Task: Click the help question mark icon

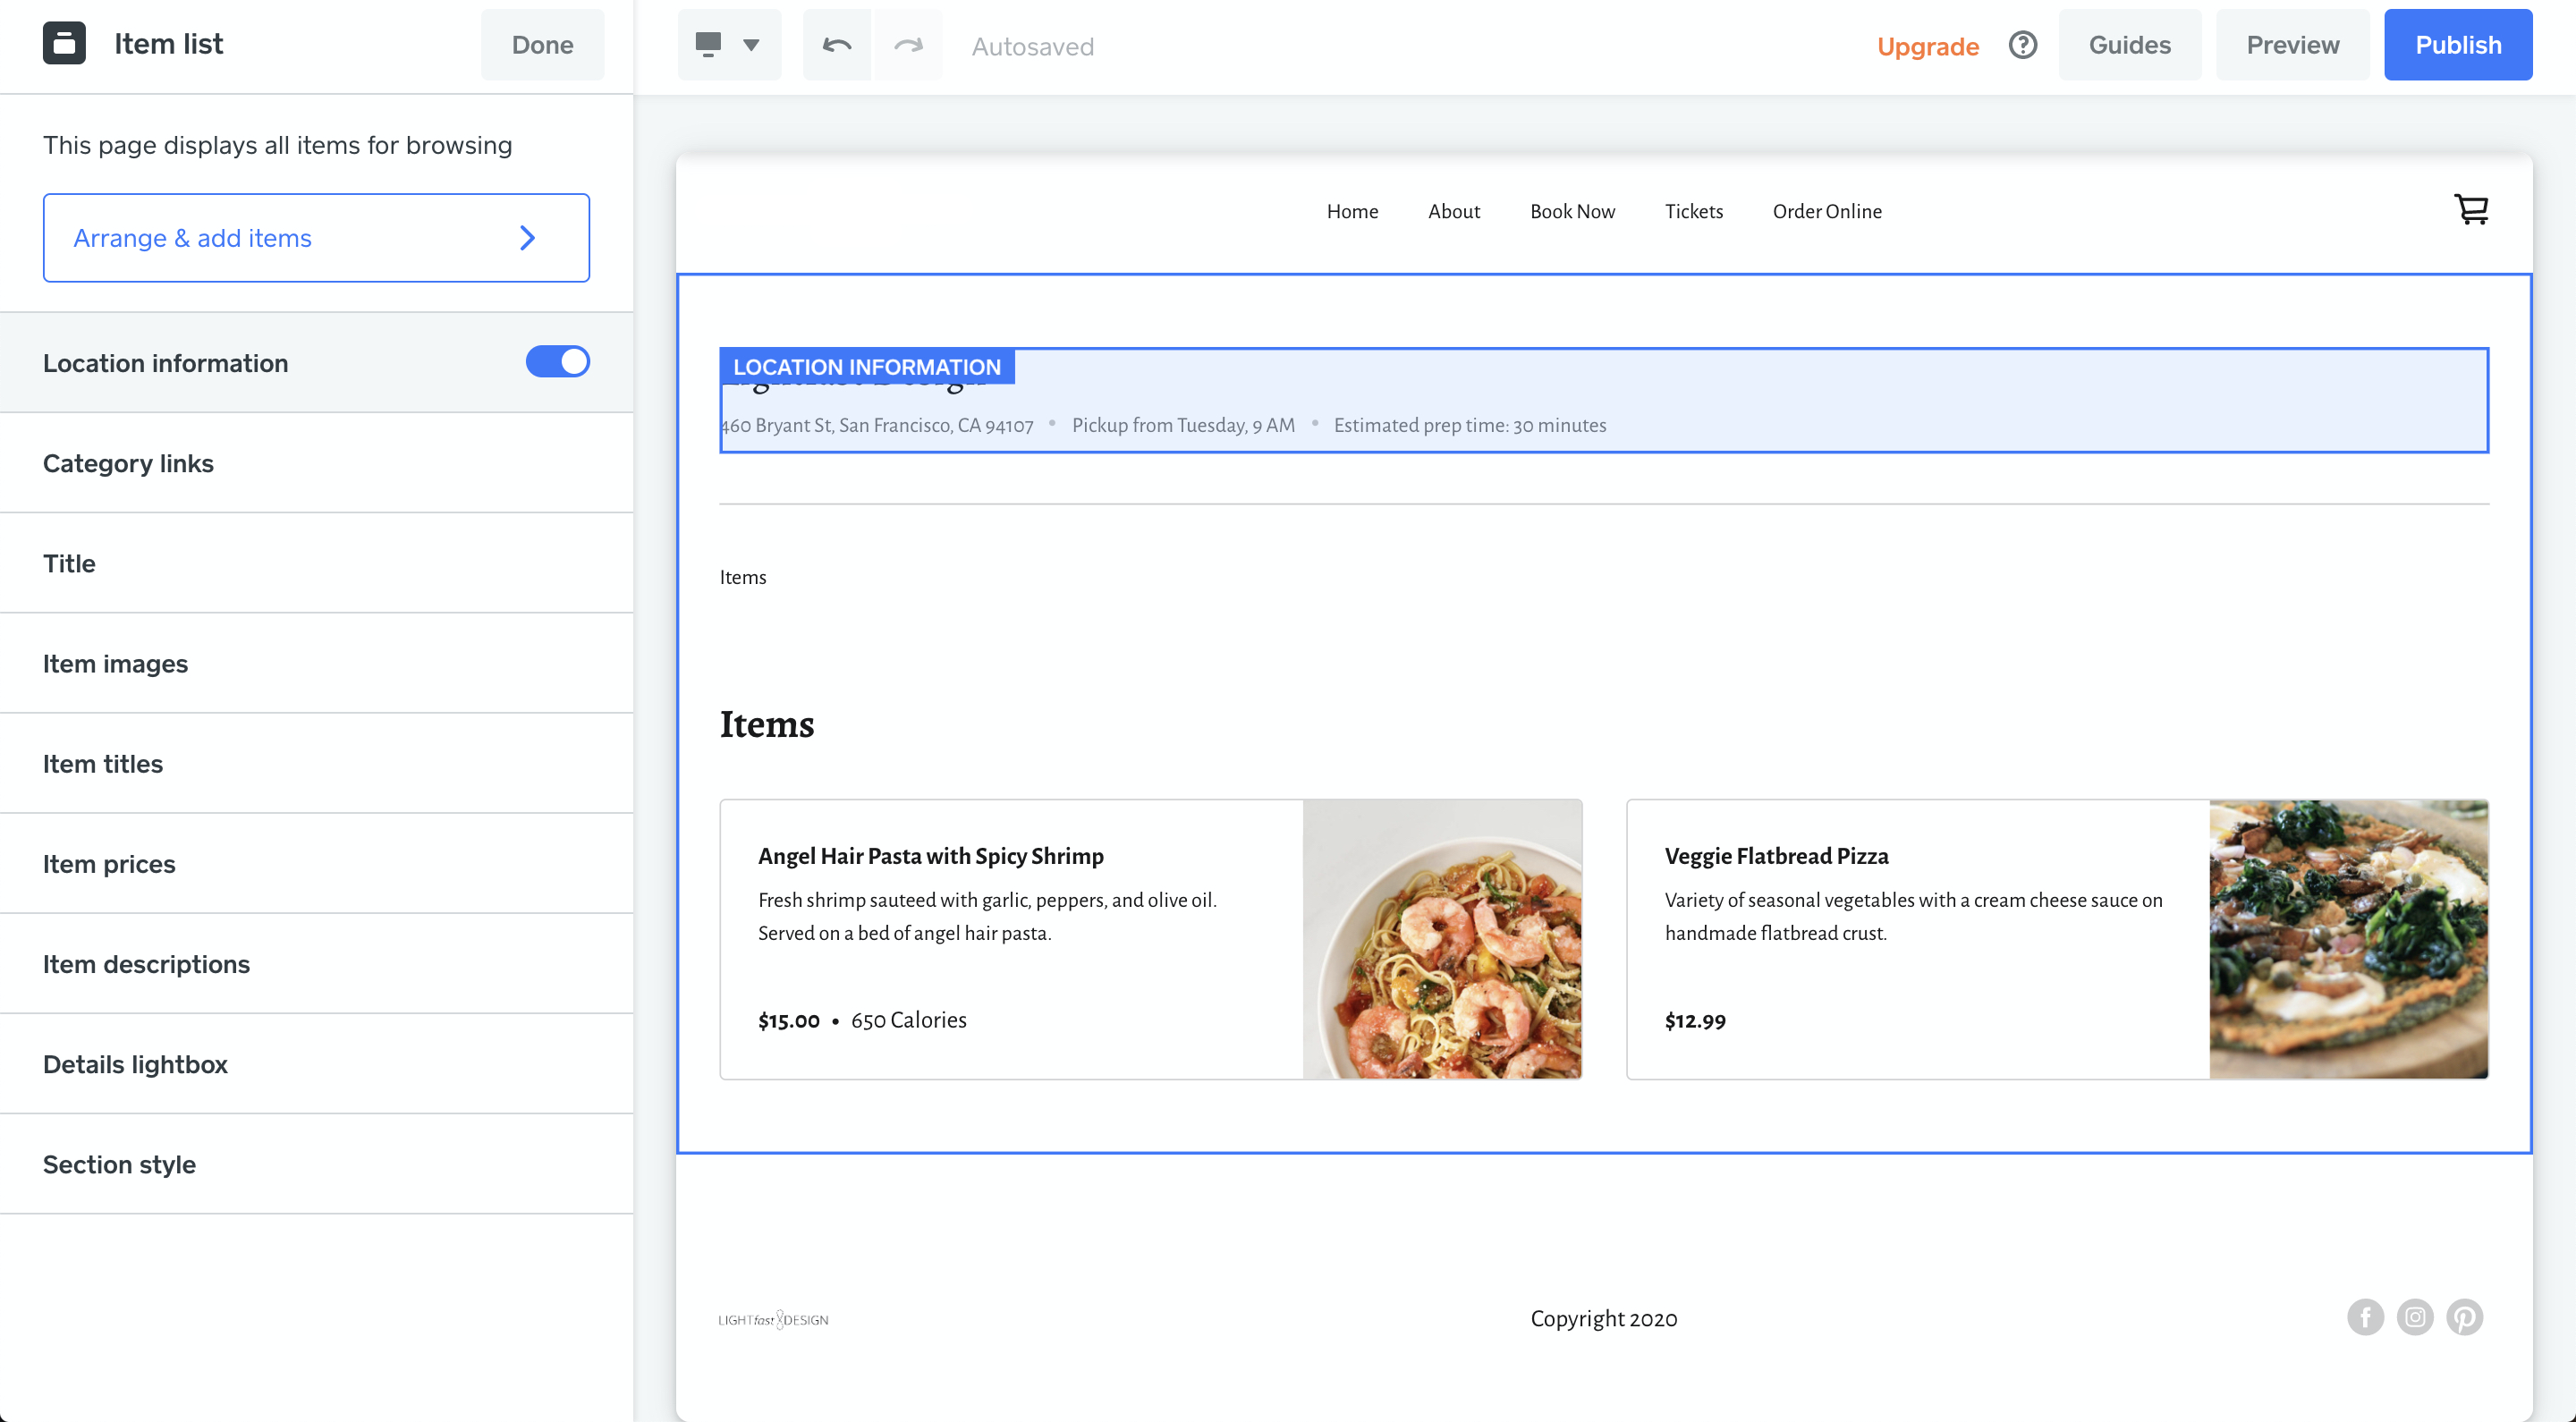Action: coord(2023,44)
